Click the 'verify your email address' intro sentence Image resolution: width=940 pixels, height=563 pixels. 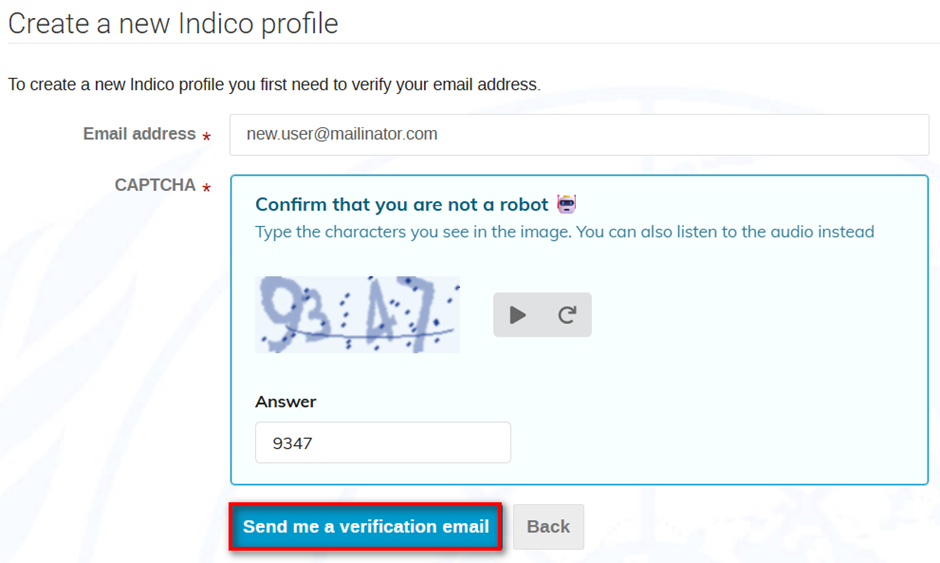click(274, 85)
